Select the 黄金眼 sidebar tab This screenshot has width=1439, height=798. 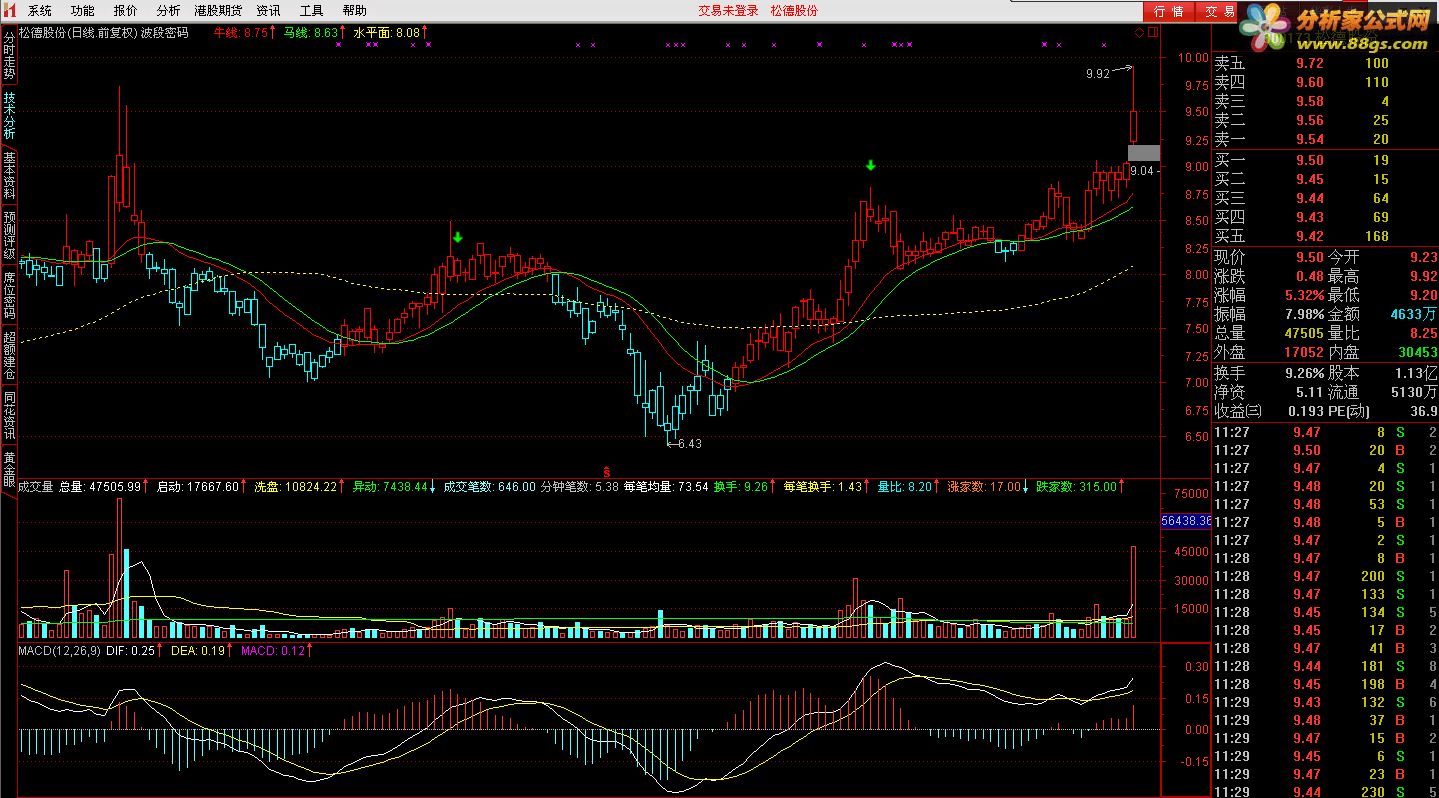(x=9, y=469)
